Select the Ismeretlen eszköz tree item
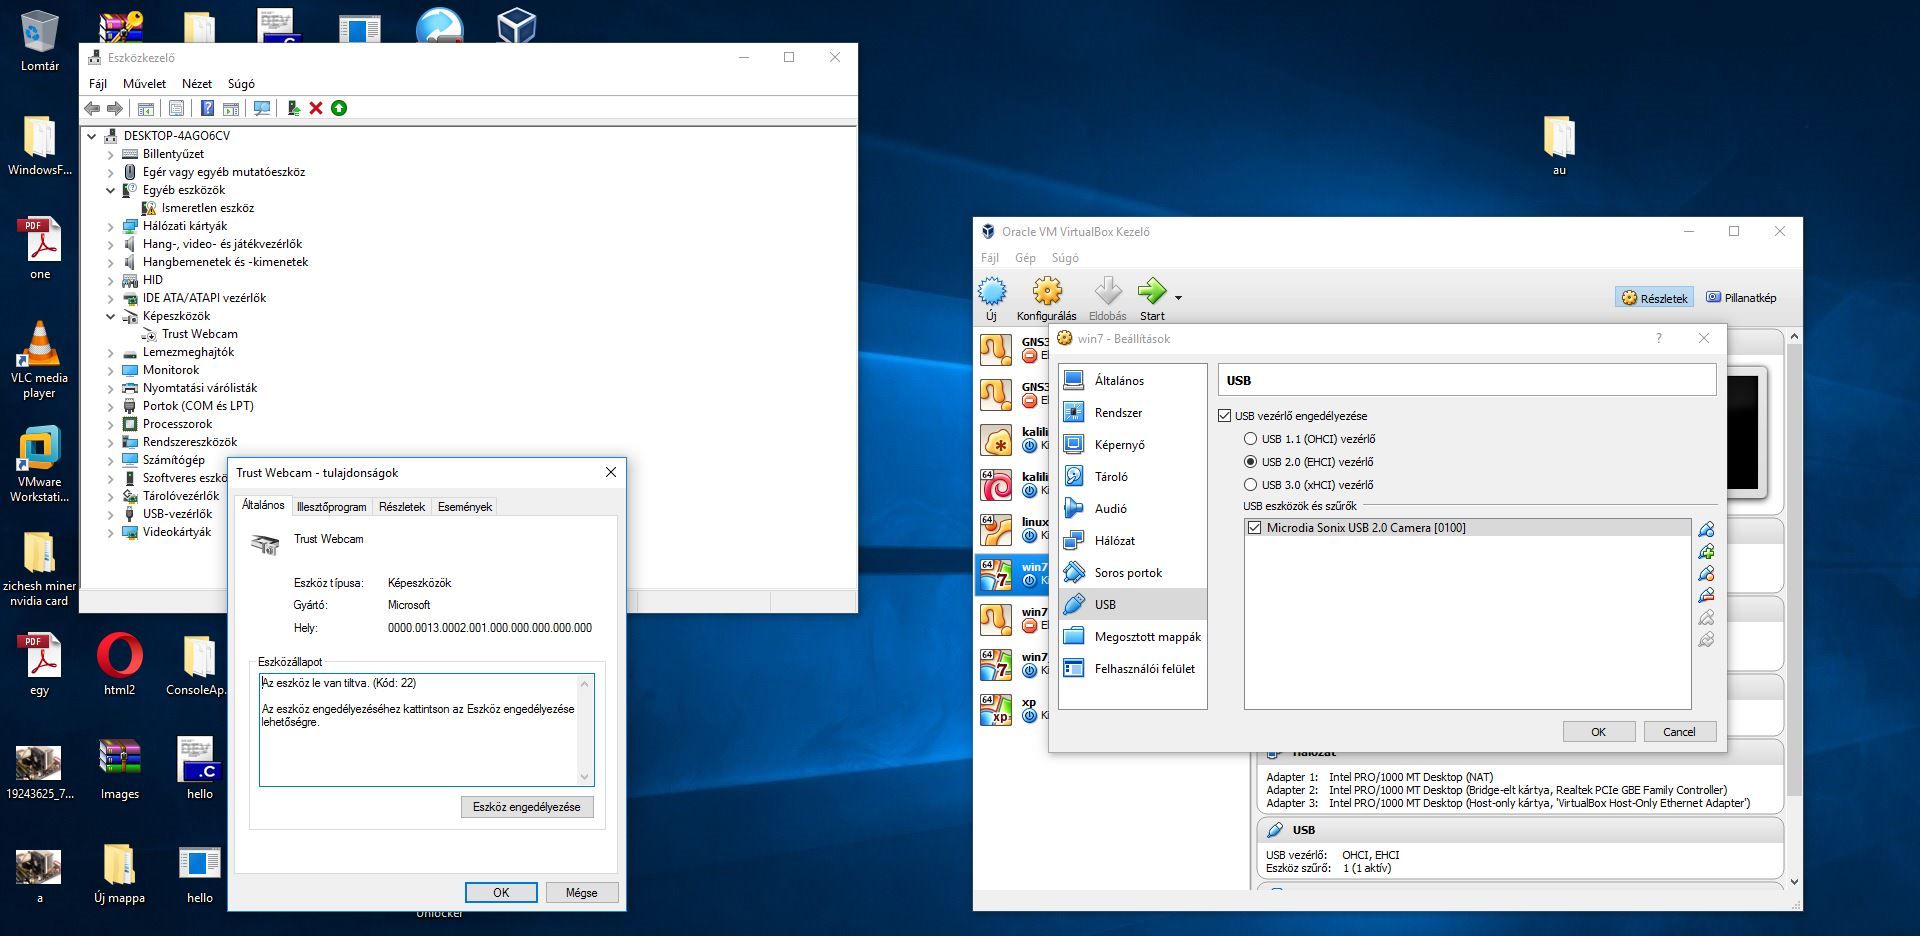Image resolution: width=1920 pixels, height=936 pixels. tap(208, 208)
